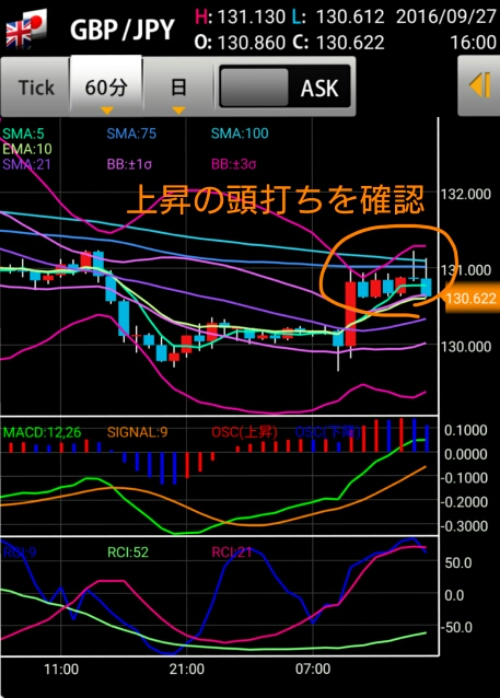This screenshot has width=500, height=698.
Task: Tap the RCI:52 indicator label
Action: coord(128,552)
